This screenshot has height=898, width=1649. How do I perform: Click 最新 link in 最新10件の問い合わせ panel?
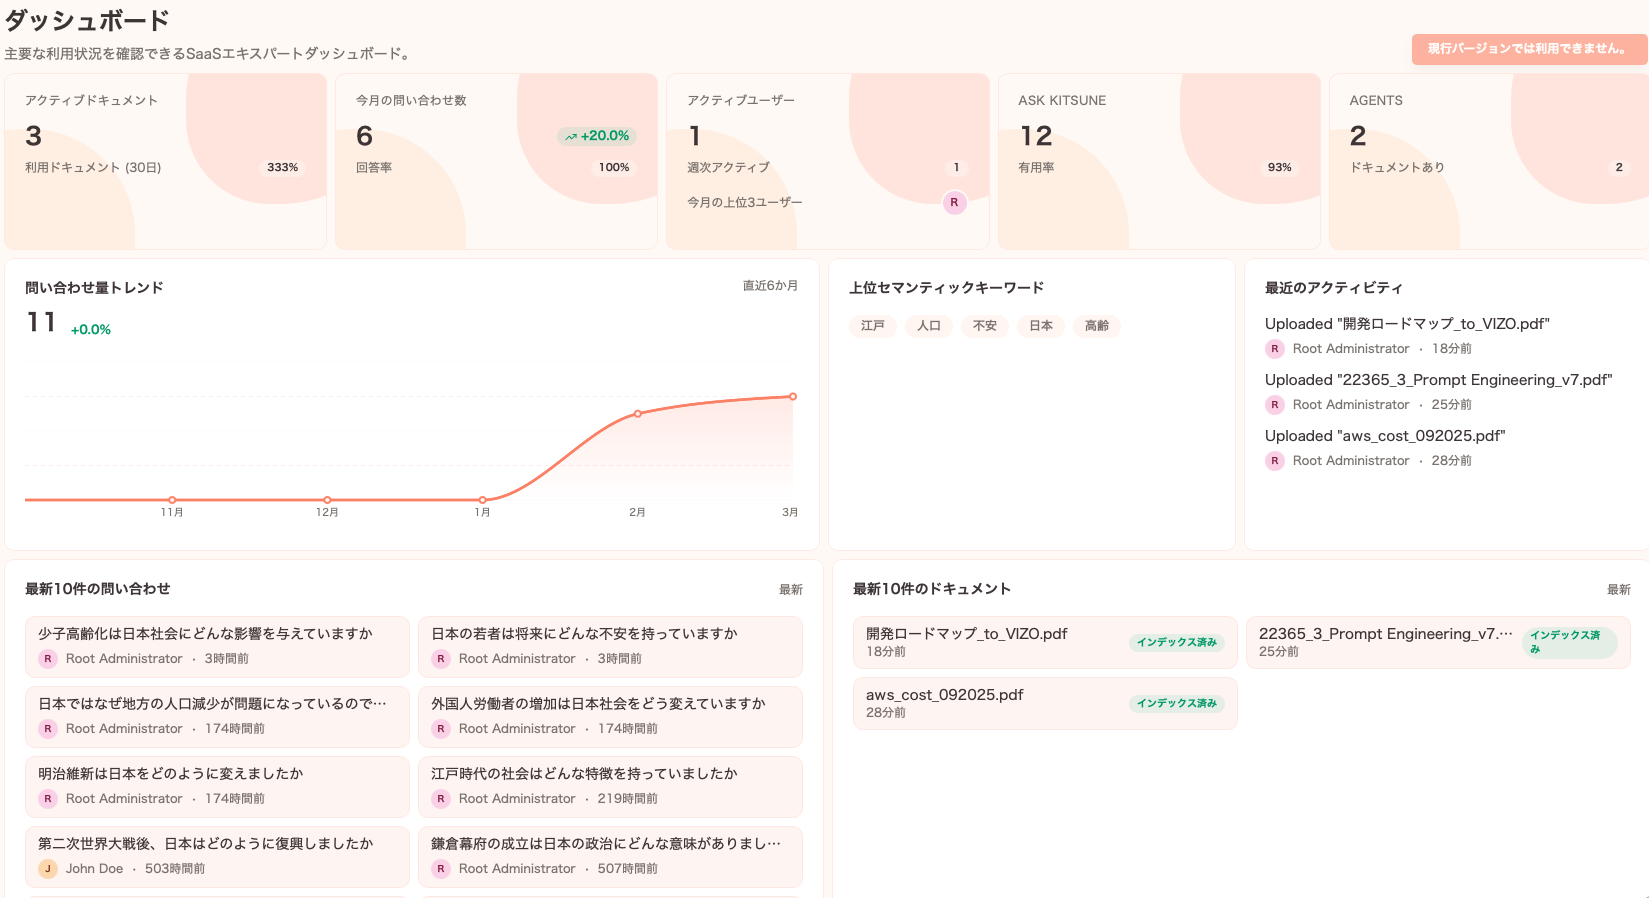pos(790,590)
